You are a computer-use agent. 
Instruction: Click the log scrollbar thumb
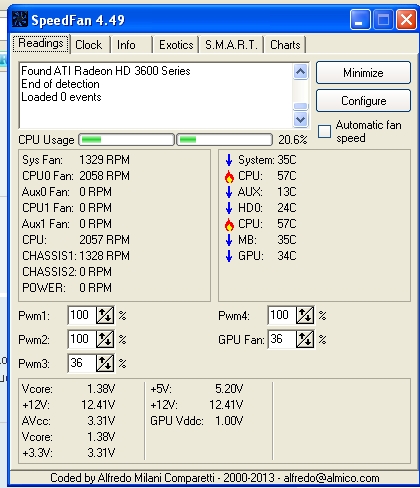301,106
